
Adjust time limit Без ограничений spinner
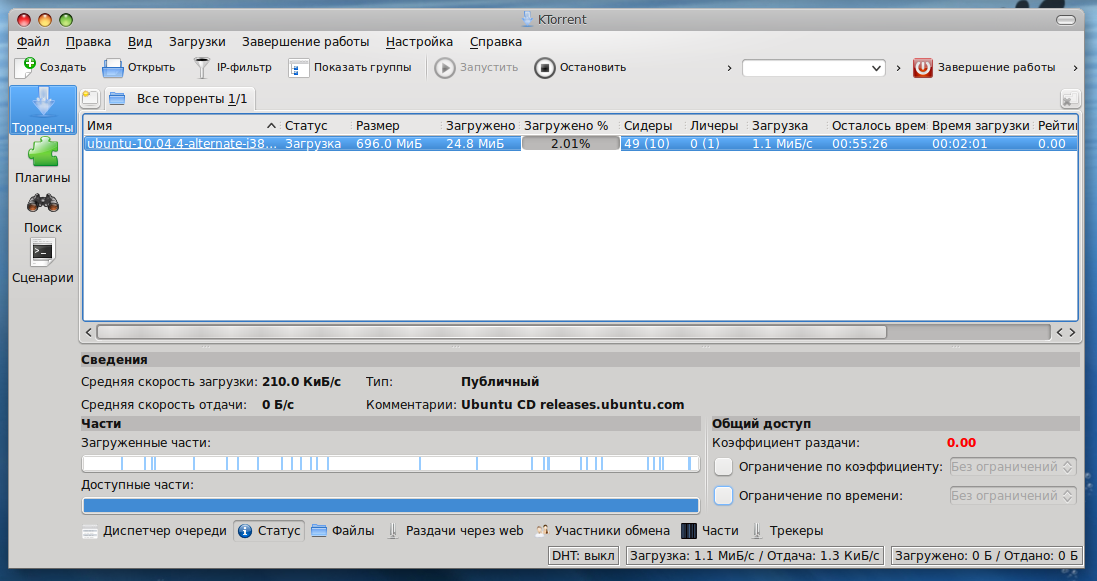(1012, 496)
